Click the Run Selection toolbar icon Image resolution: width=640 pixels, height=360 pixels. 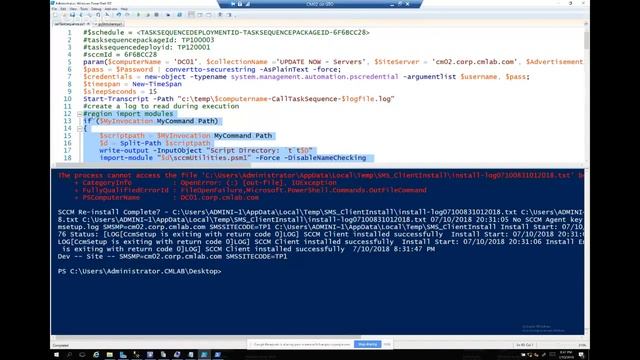(149, 15)
